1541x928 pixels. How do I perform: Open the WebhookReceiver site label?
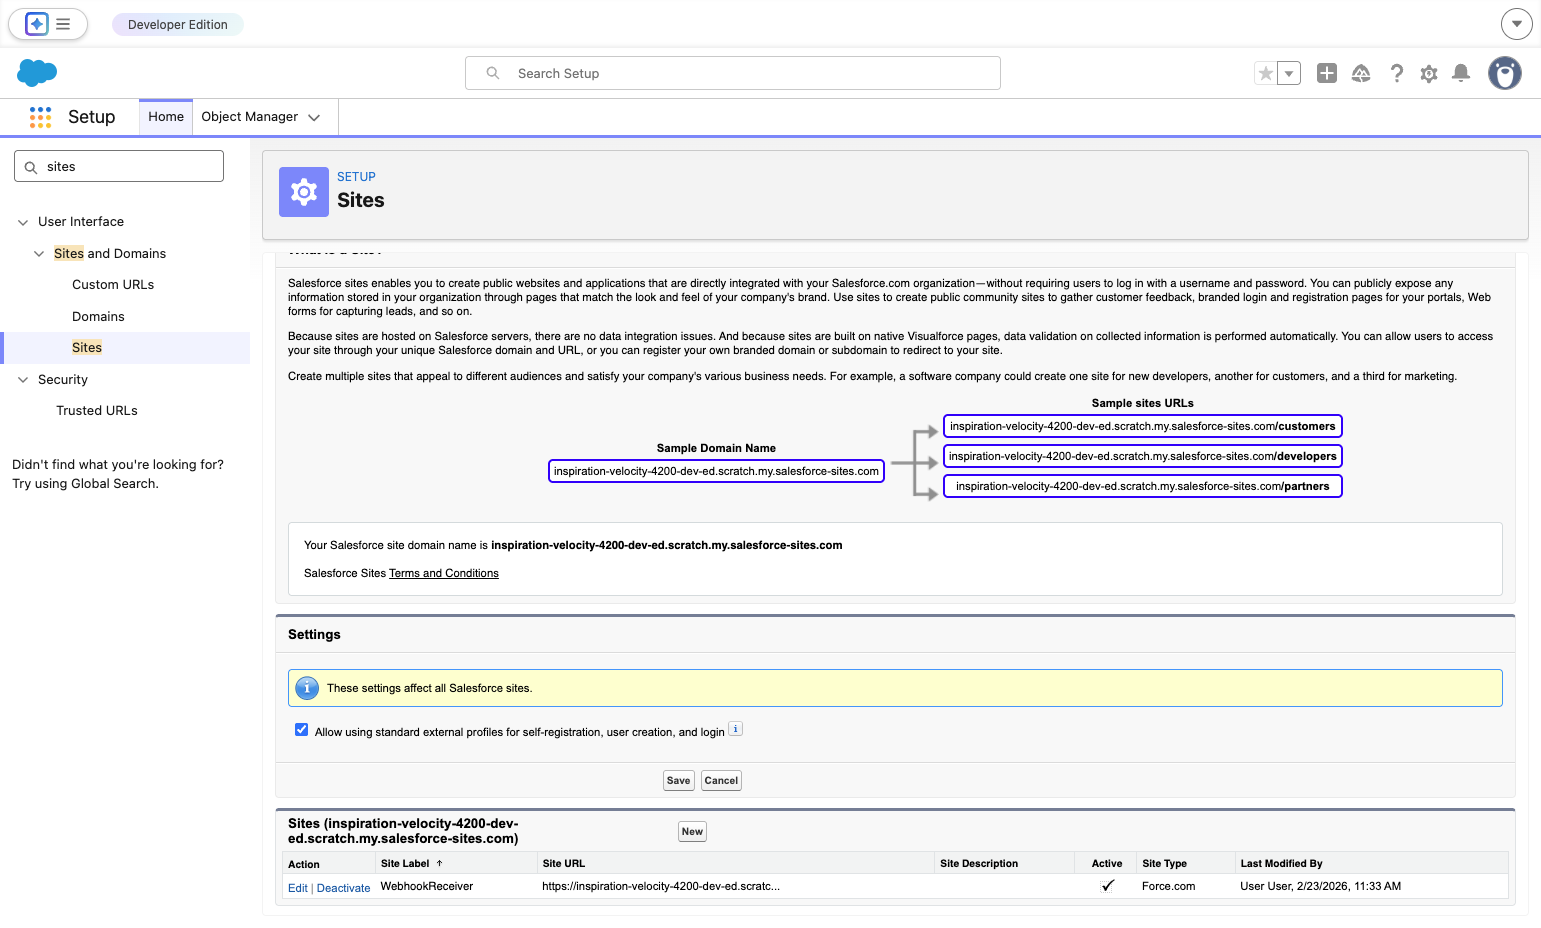pos(427,887)
